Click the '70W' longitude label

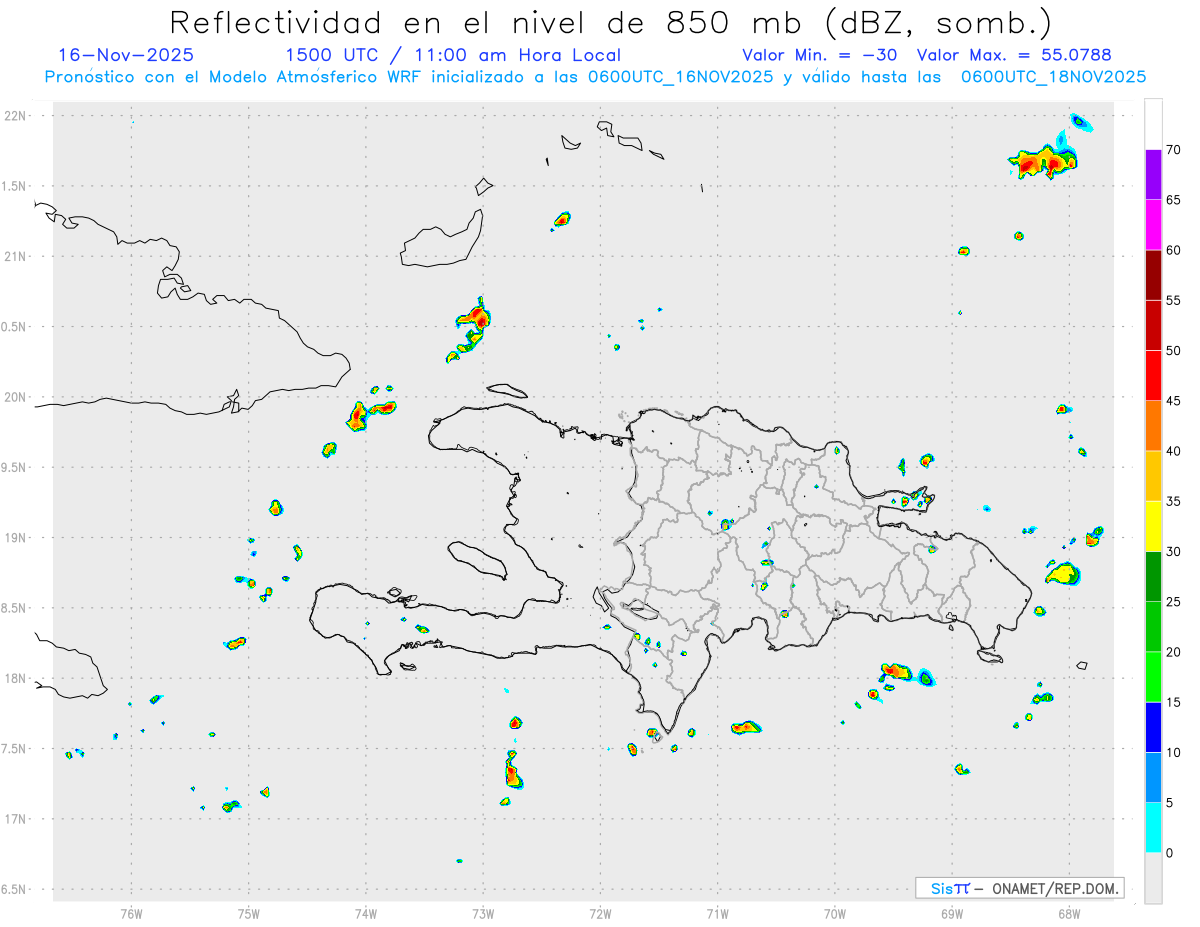tap(835, 913)
